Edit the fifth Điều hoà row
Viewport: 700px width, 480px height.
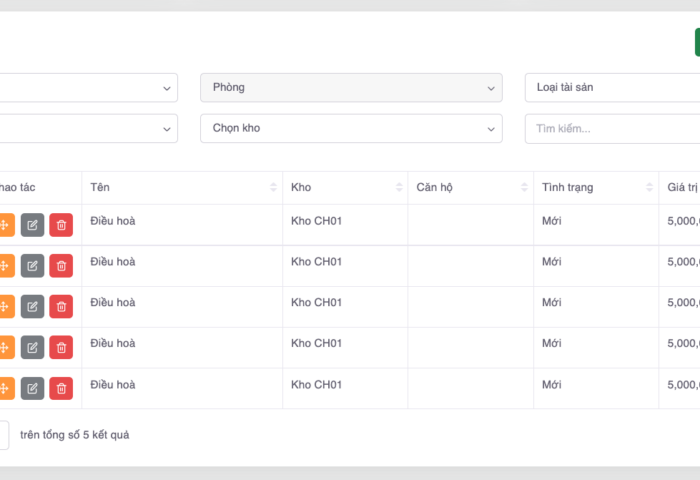click(x=32, y=388)
